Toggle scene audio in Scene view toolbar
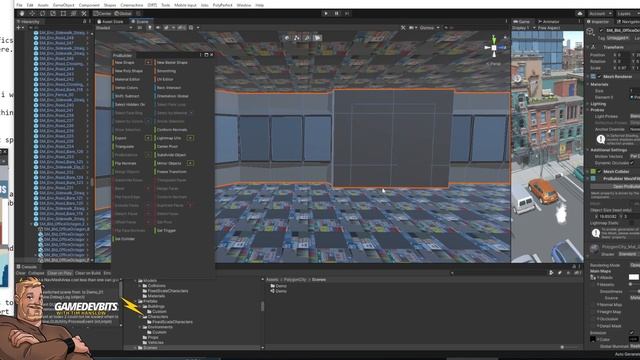 [x=158, y=28]
